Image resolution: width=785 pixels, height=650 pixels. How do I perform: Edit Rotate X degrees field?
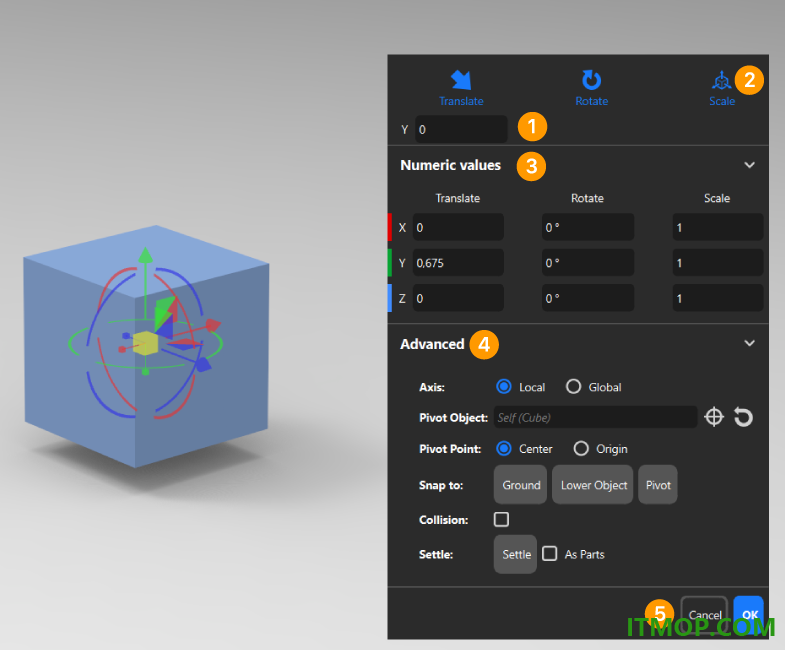coord(588,227)
